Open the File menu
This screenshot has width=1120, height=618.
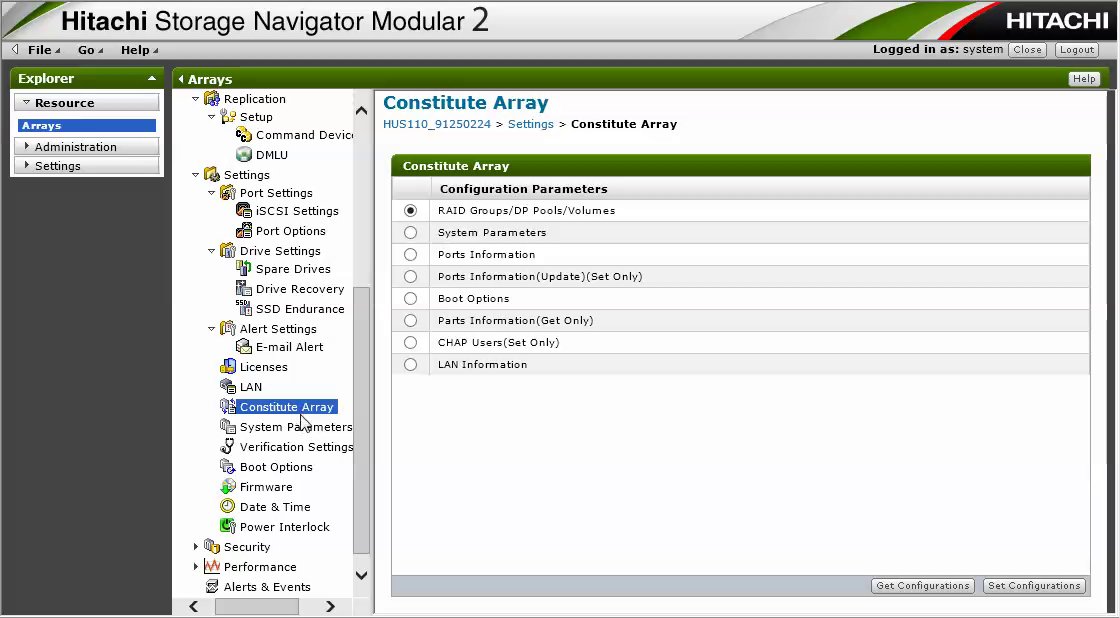44,50
